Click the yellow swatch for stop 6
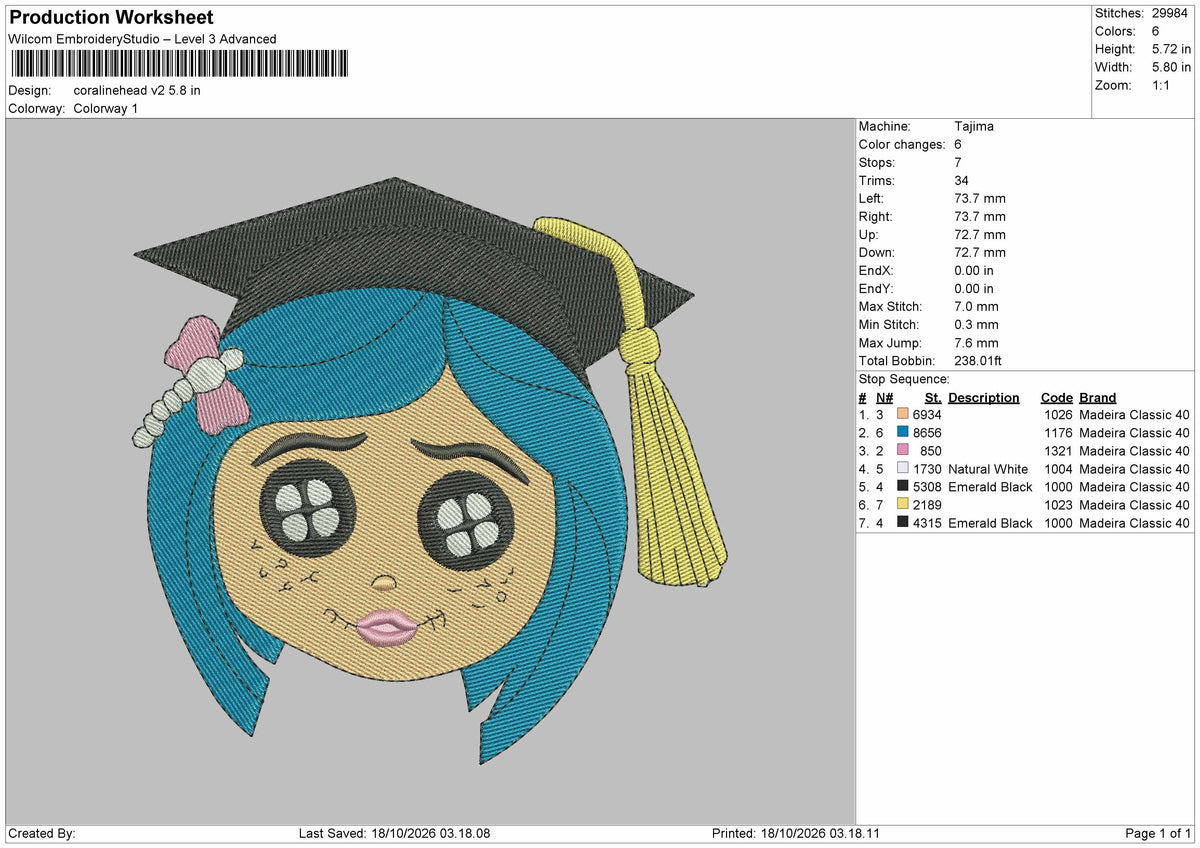Screen dimensions: 1200x848 (903, 505)
